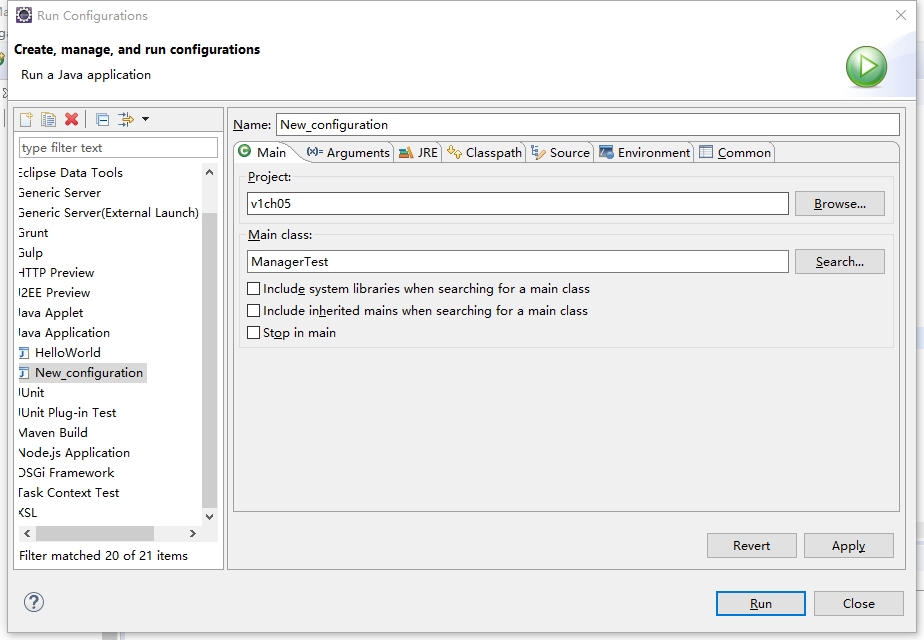
Task: Click the New launch configuration icon
Action: (x=27, y=120)
